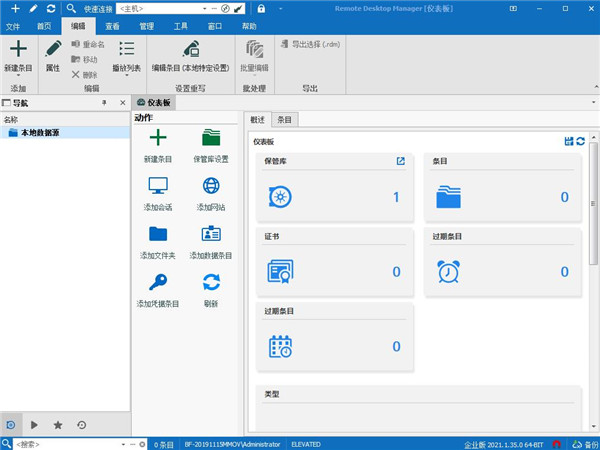Expand the status bar search dropdown arrow
This screenshot has width=600, height=450.
click(123, 444)
